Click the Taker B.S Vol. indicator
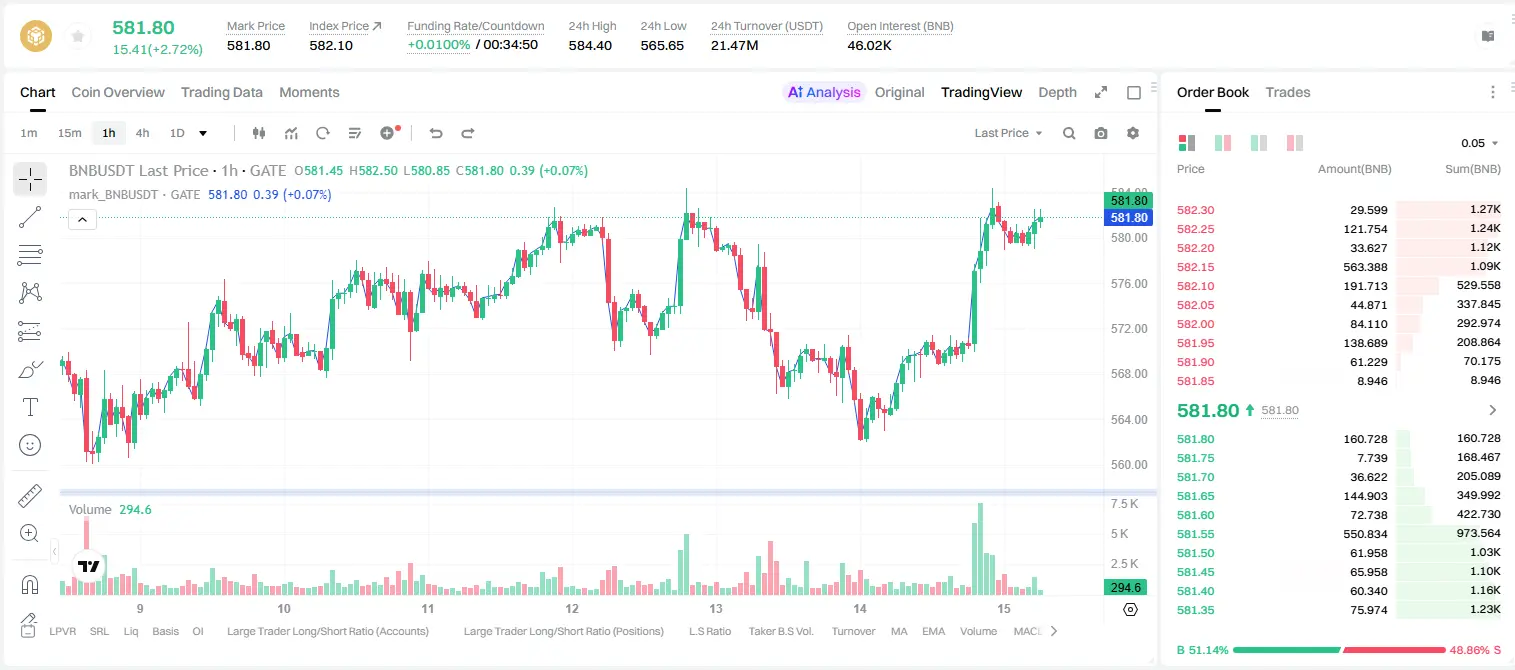This screenshot has height=670, width=1515. coord(781,631)
